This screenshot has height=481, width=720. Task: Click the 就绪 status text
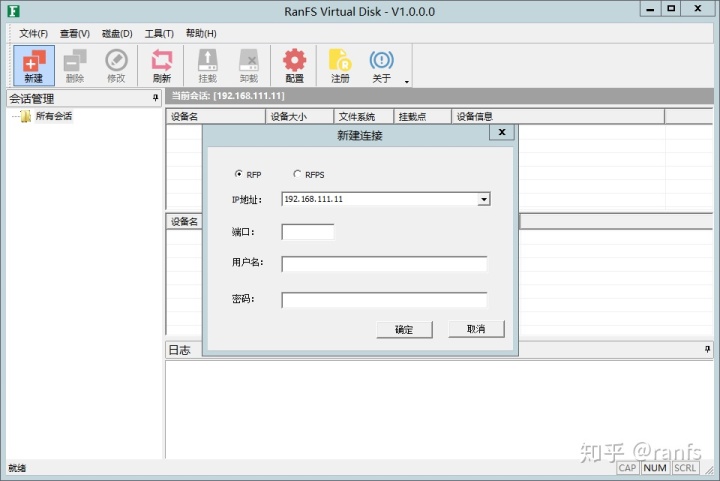point(17,468)
